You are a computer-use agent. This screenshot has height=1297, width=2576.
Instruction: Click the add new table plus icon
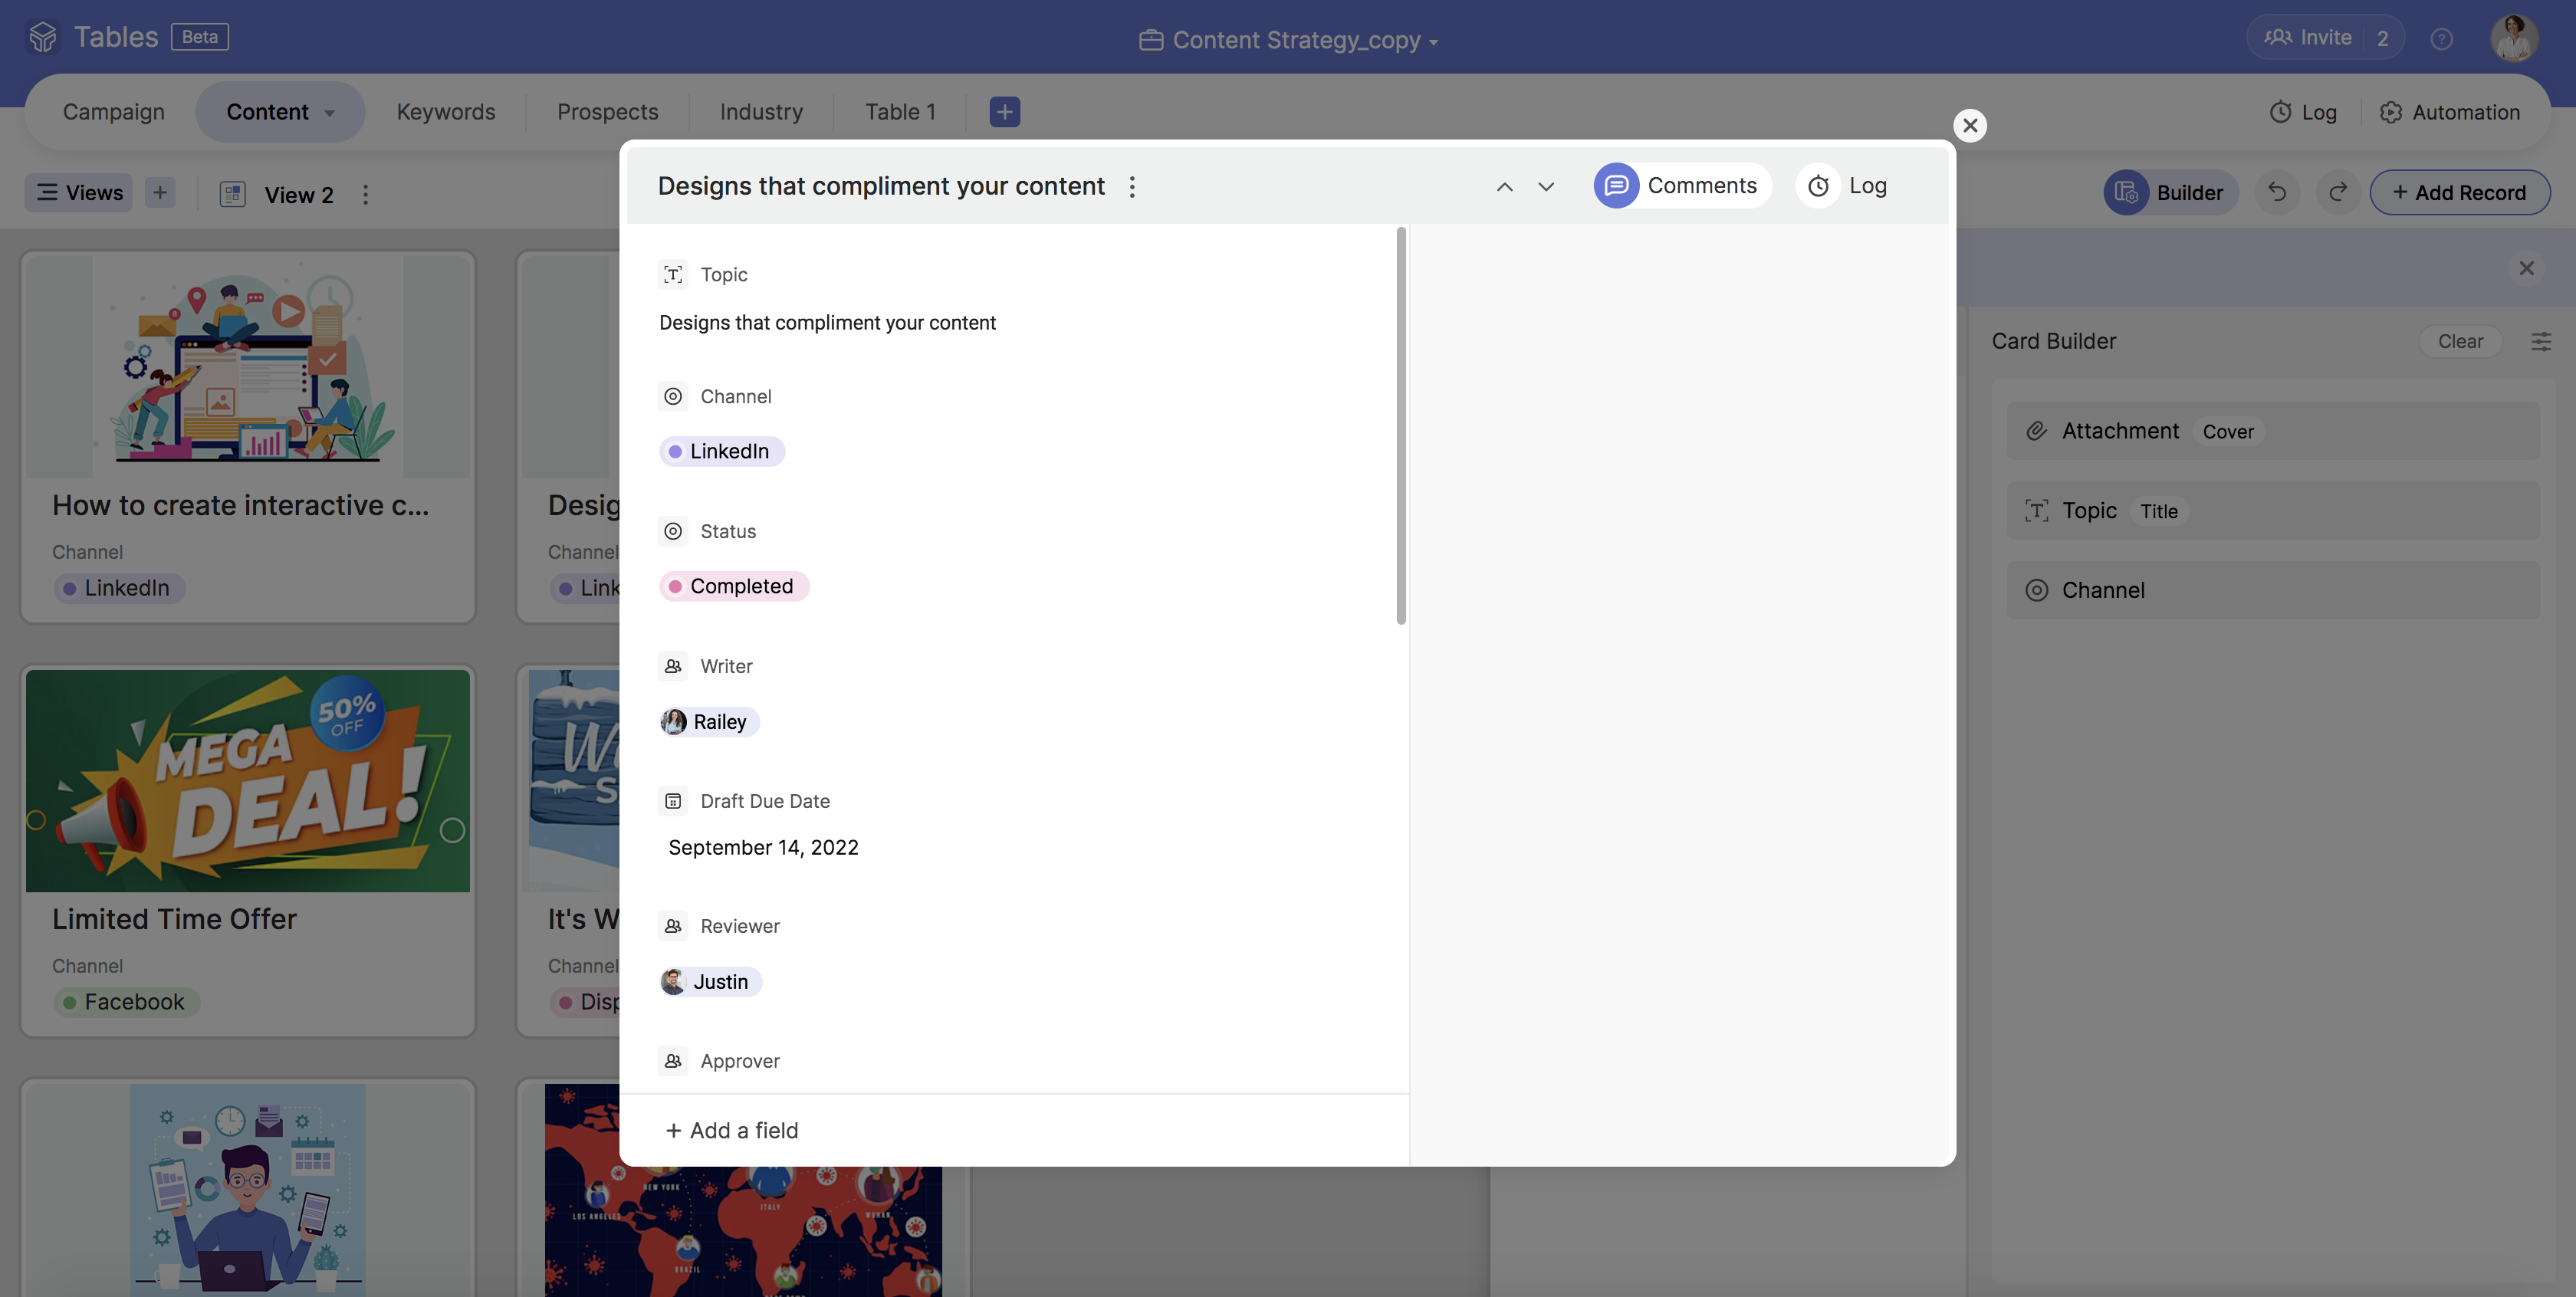tap(1004, 112)
